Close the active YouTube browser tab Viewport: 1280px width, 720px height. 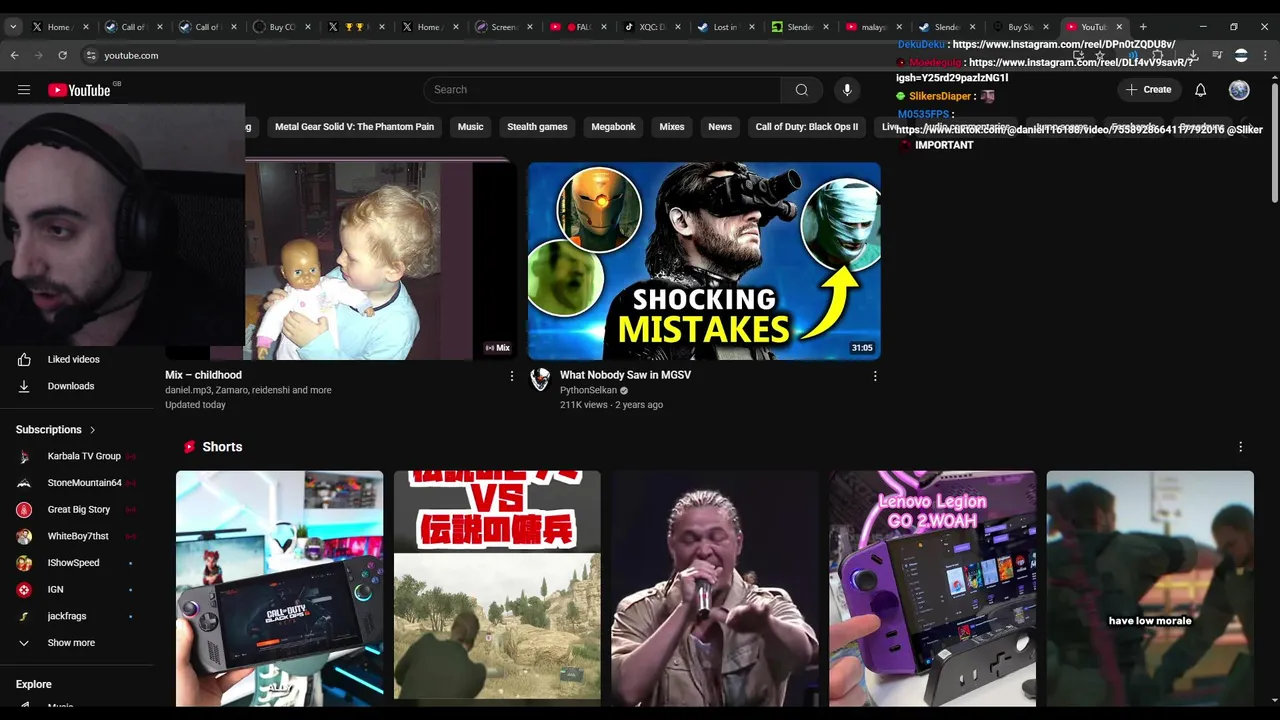click(x=1119, y=27)
